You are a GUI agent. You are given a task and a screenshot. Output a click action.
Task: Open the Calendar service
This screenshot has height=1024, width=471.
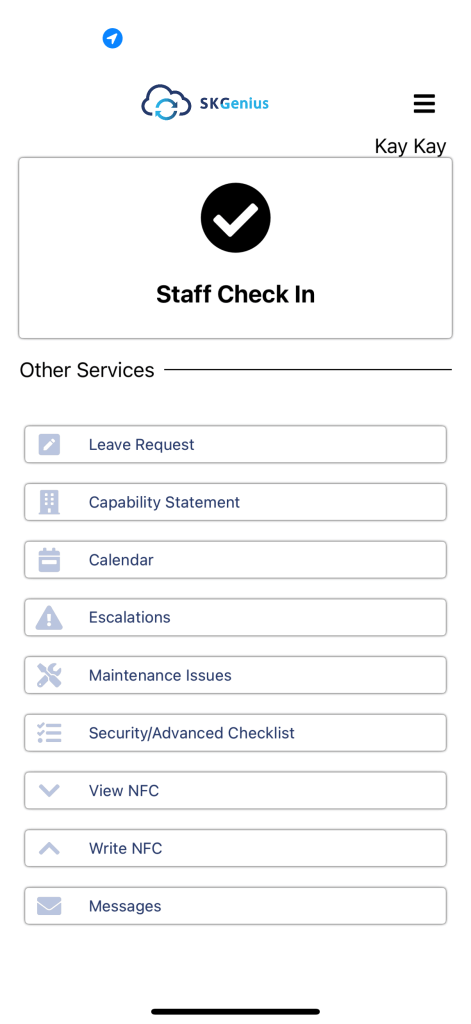[x=235, y=560]
